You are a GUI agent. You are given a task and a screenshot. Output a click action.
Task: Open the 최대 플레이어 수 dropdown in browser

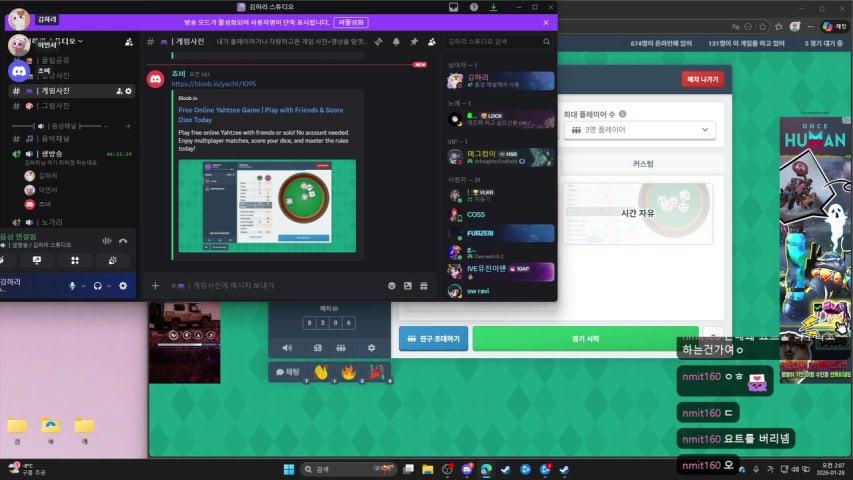(x=640, y=130)
